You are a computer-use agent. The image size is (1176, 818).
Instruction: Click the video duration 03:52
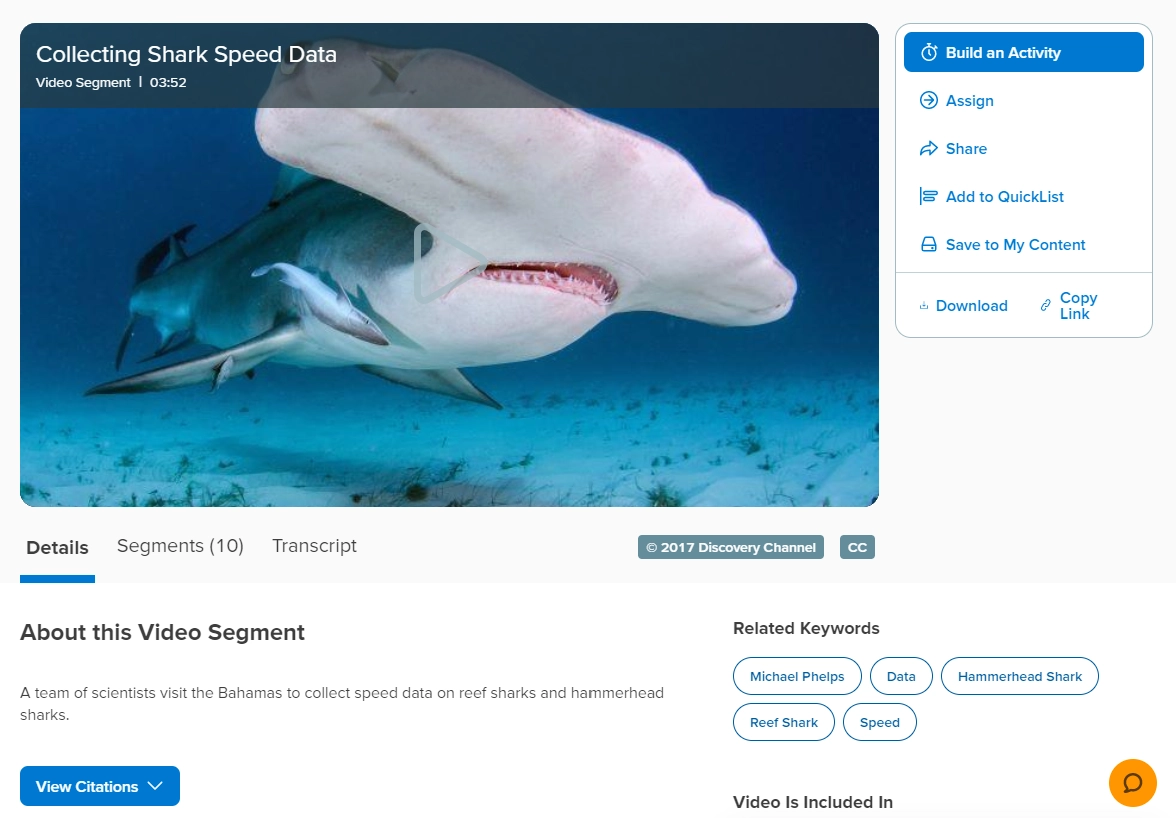168,82
